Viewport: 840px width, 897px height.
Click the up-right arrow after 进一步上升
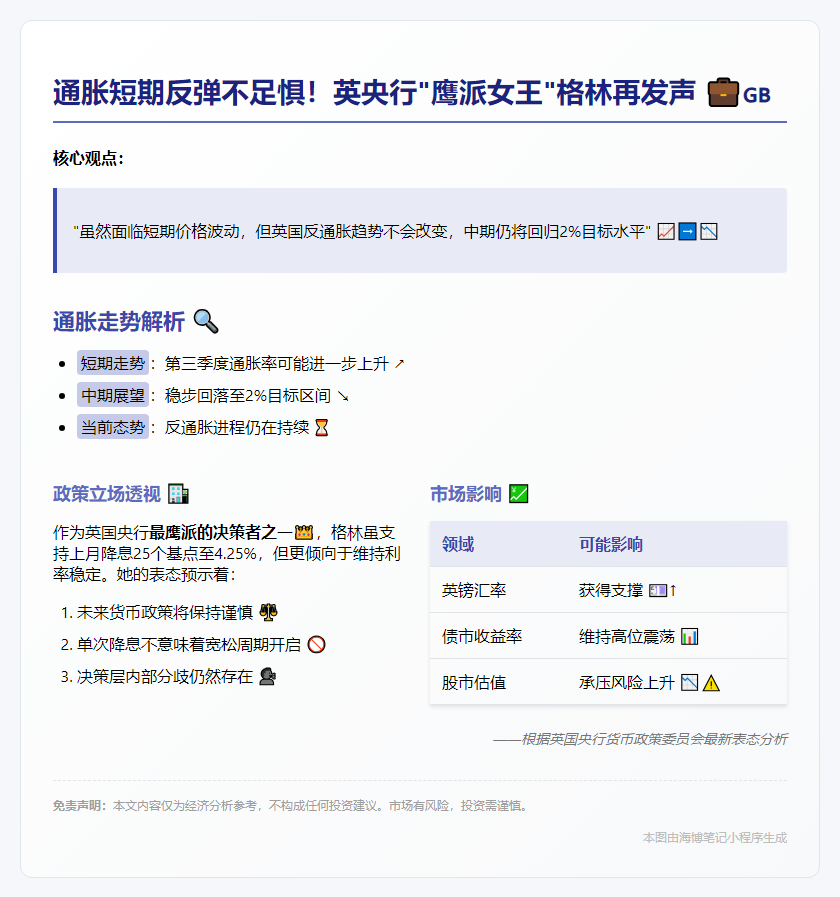399,363
